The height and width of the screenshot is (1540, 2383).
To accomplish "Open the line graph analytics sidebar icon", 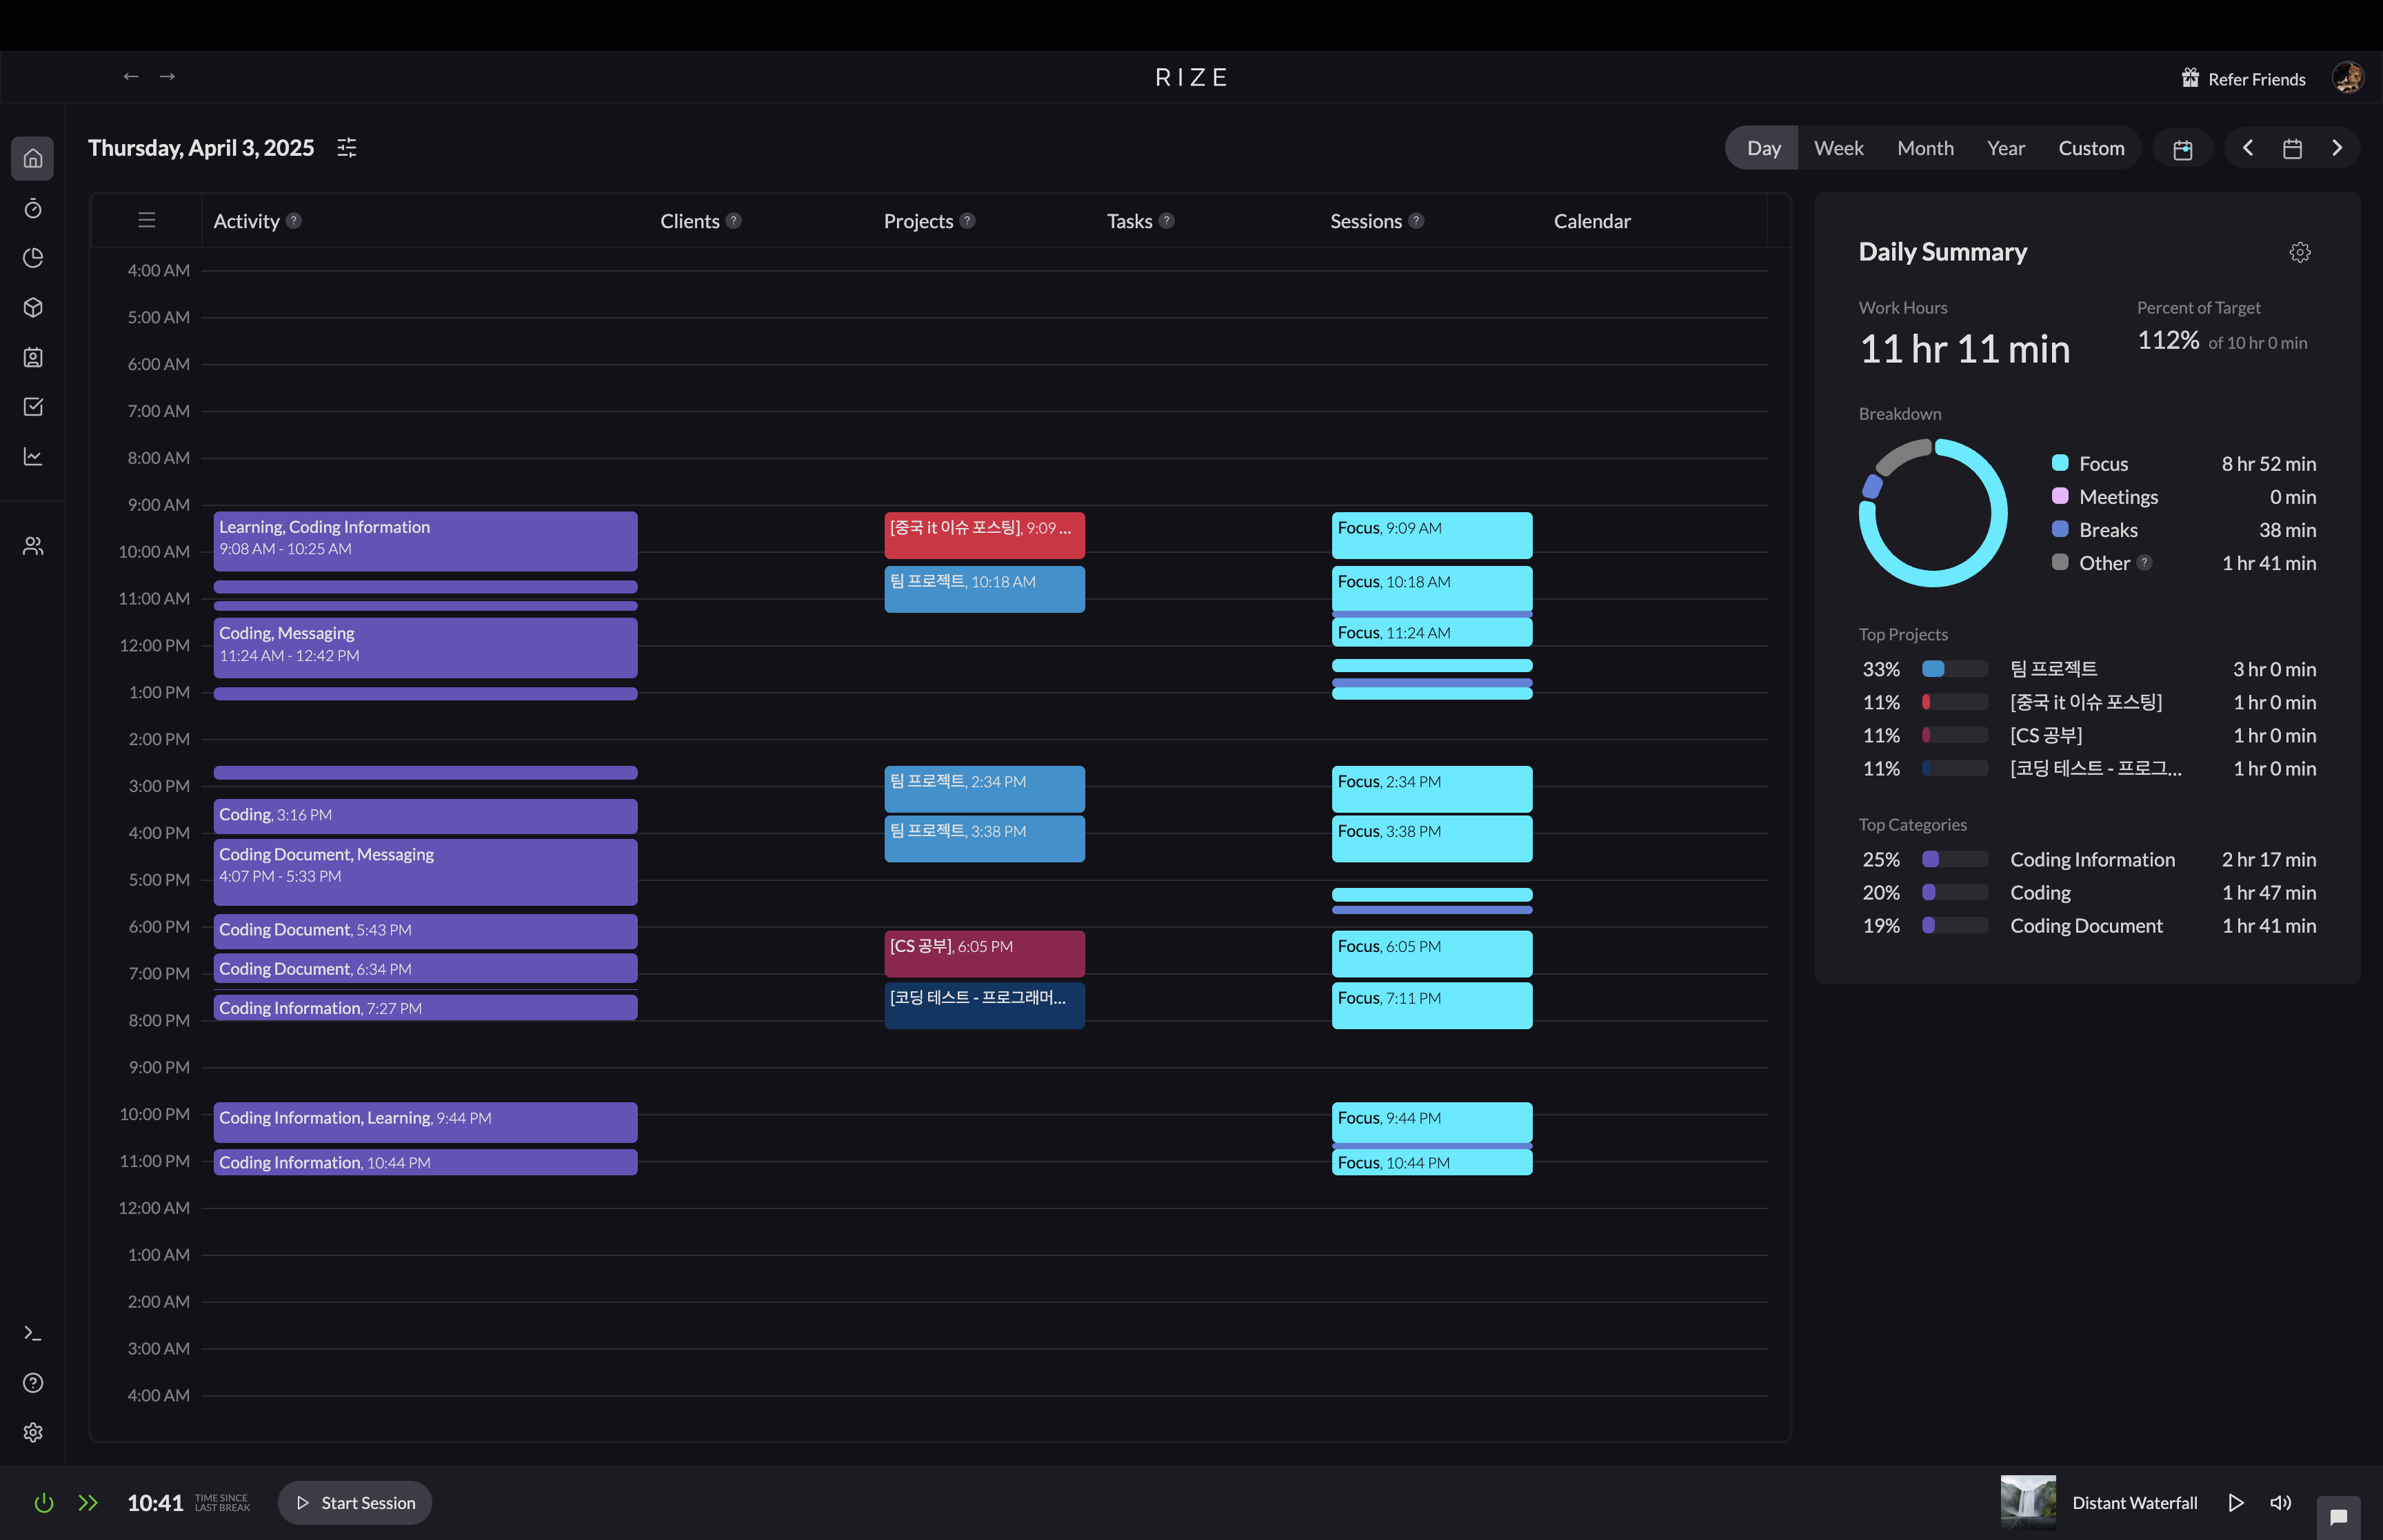I will (x=33, y=457).
